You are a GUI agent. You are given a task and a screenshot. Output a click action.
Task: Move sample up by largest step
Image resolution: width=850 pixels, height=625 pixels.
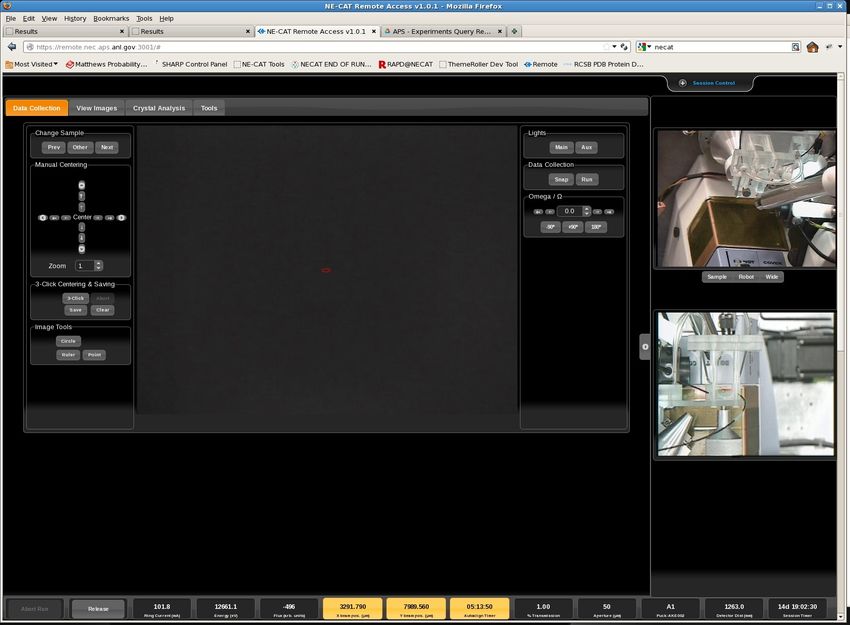pos(82,185)
